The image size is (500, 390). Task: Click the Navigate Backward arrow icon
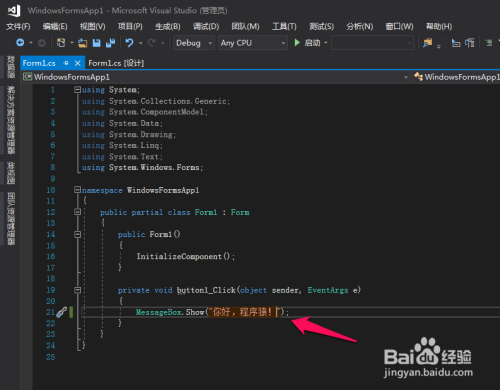click(x=20, y=43)
